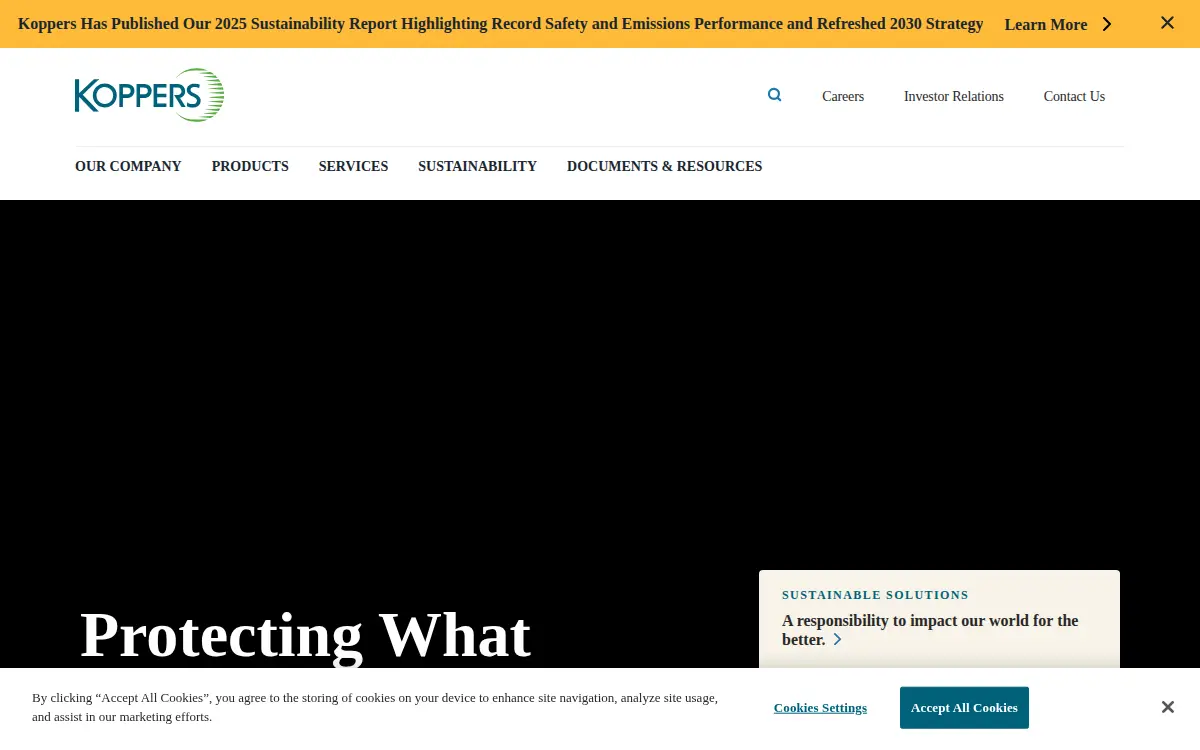Go to the Careers page
The height and width of the screenshot is (750, 1200).
(843, 96)
